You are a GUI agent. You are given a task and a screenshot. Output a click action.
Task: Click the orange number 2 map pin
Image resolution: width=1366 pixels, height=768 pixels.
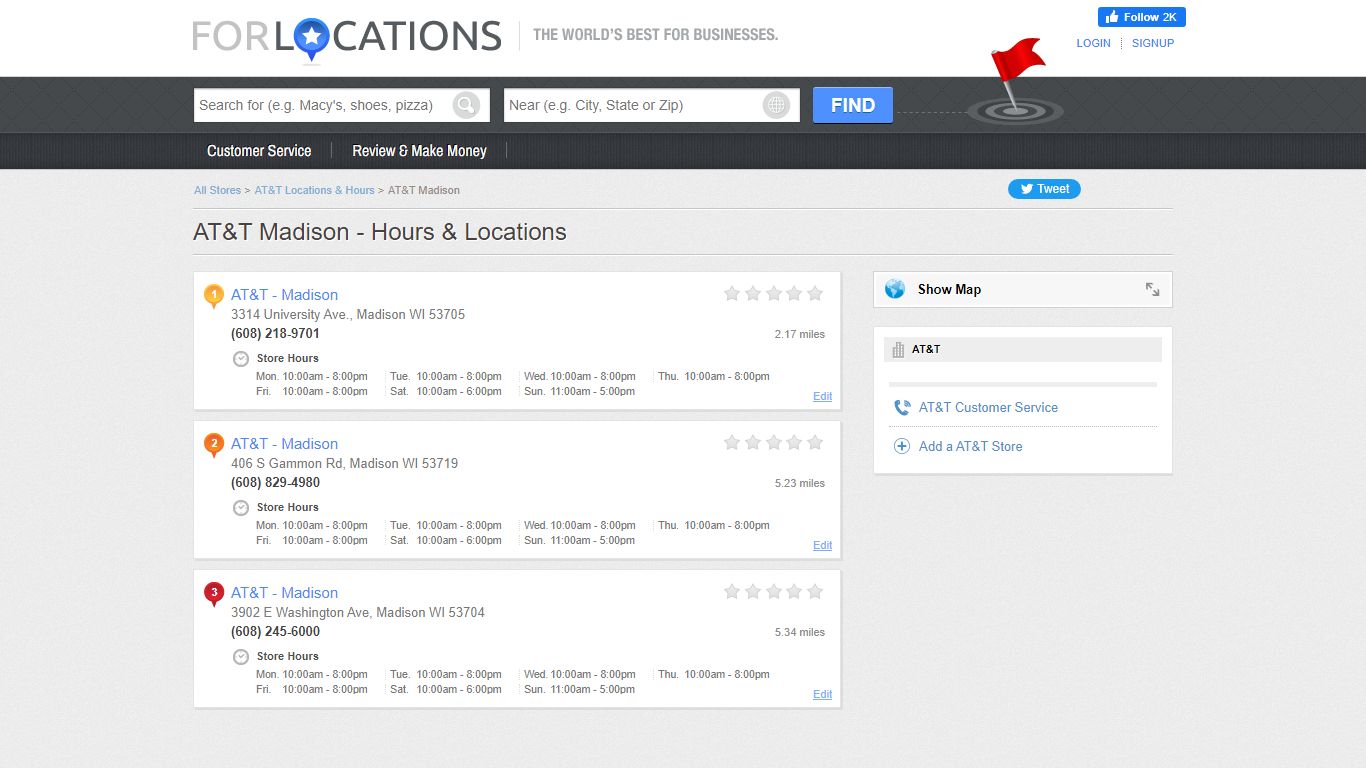pos(213,445)
